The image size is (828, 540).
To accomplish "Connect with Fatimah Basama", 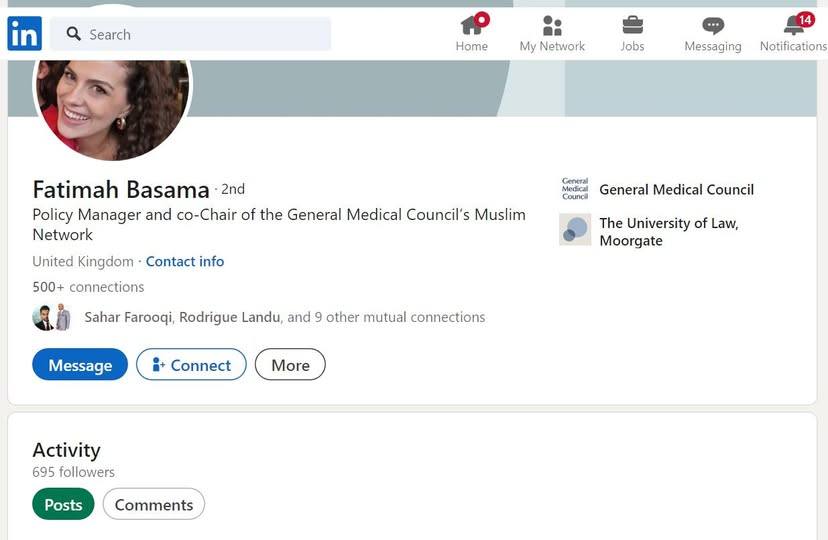I will [191, 365].
